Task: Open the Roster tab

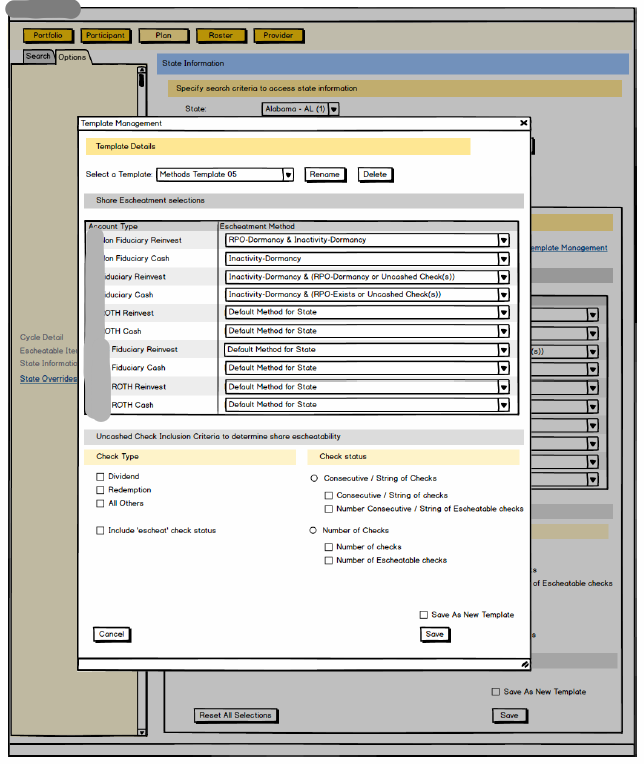Action: pyautogui.click(x=221, y=36)
